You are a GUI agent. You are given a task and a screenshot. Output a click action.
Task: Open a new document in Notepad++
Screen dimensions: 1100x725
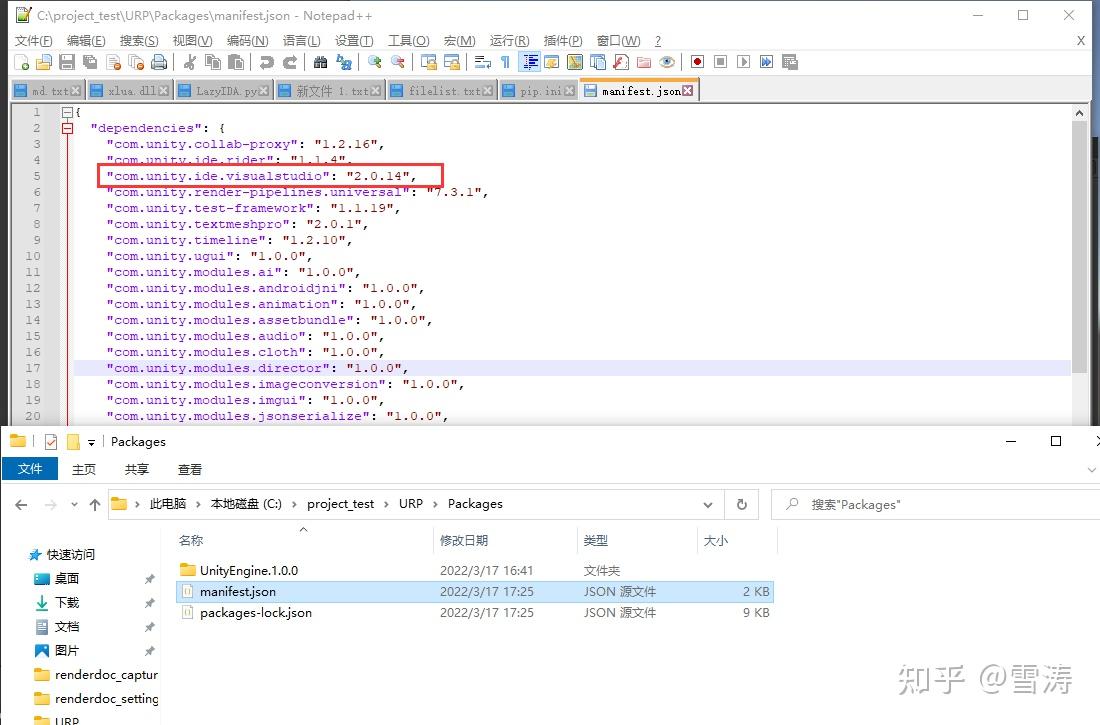tap(23, 62)
